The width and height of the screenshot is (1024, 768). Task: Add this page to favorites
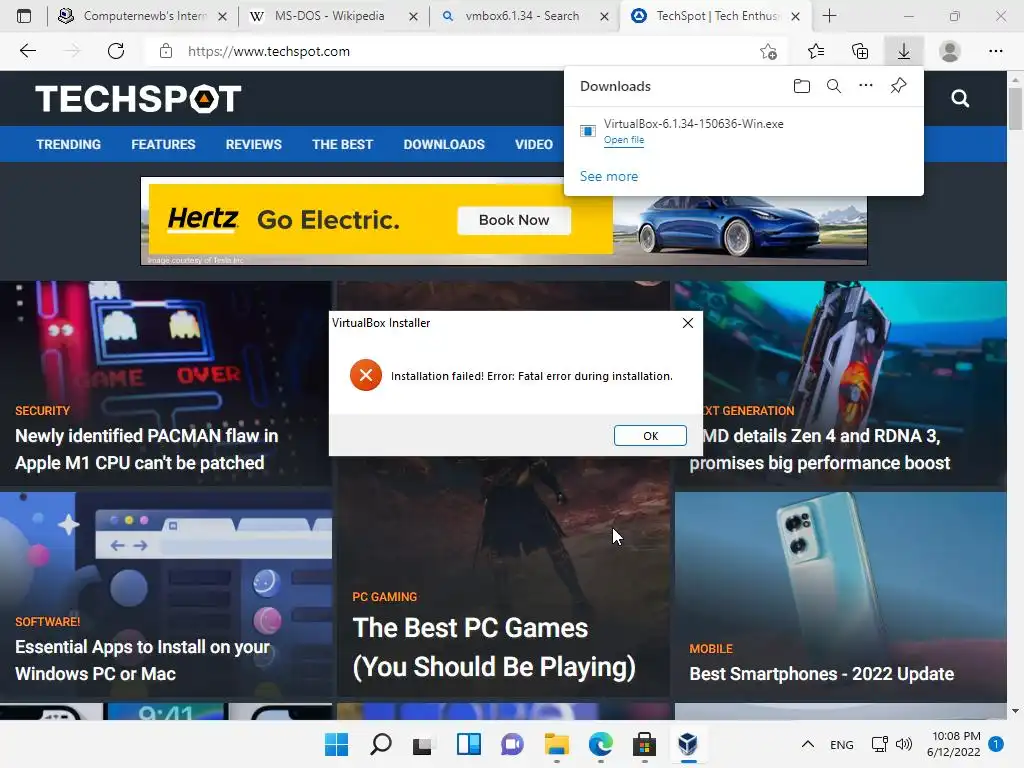coord(769,51)
